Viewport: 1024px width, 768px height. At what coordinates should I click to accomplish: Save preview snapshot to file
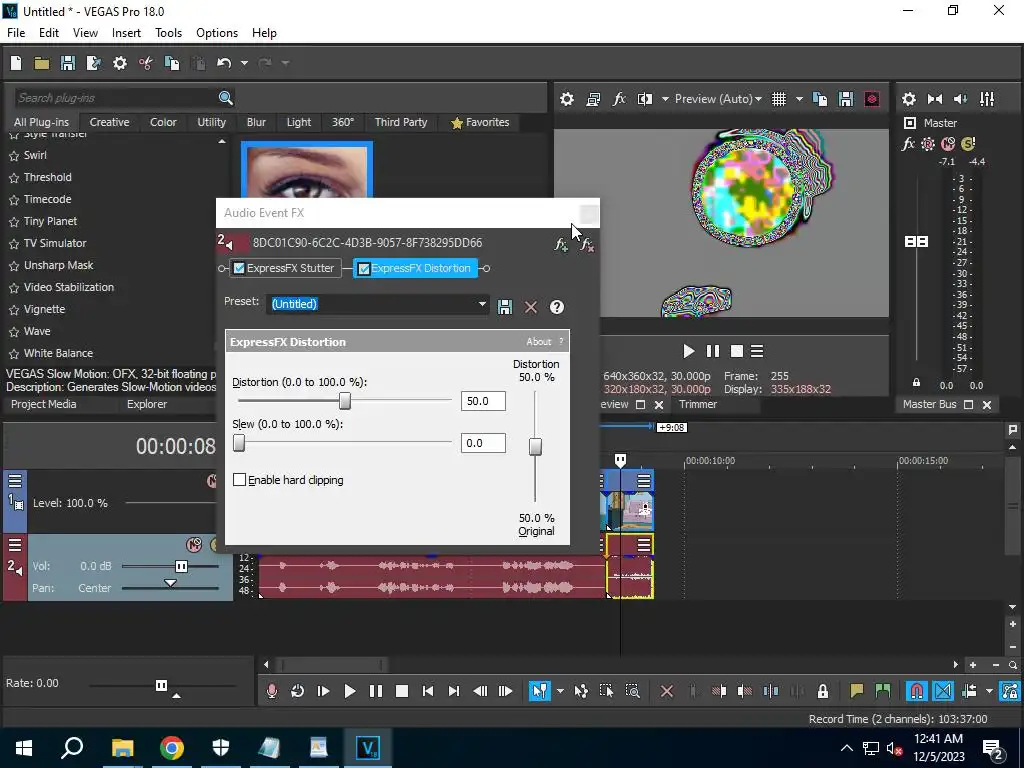click(846, 99)
